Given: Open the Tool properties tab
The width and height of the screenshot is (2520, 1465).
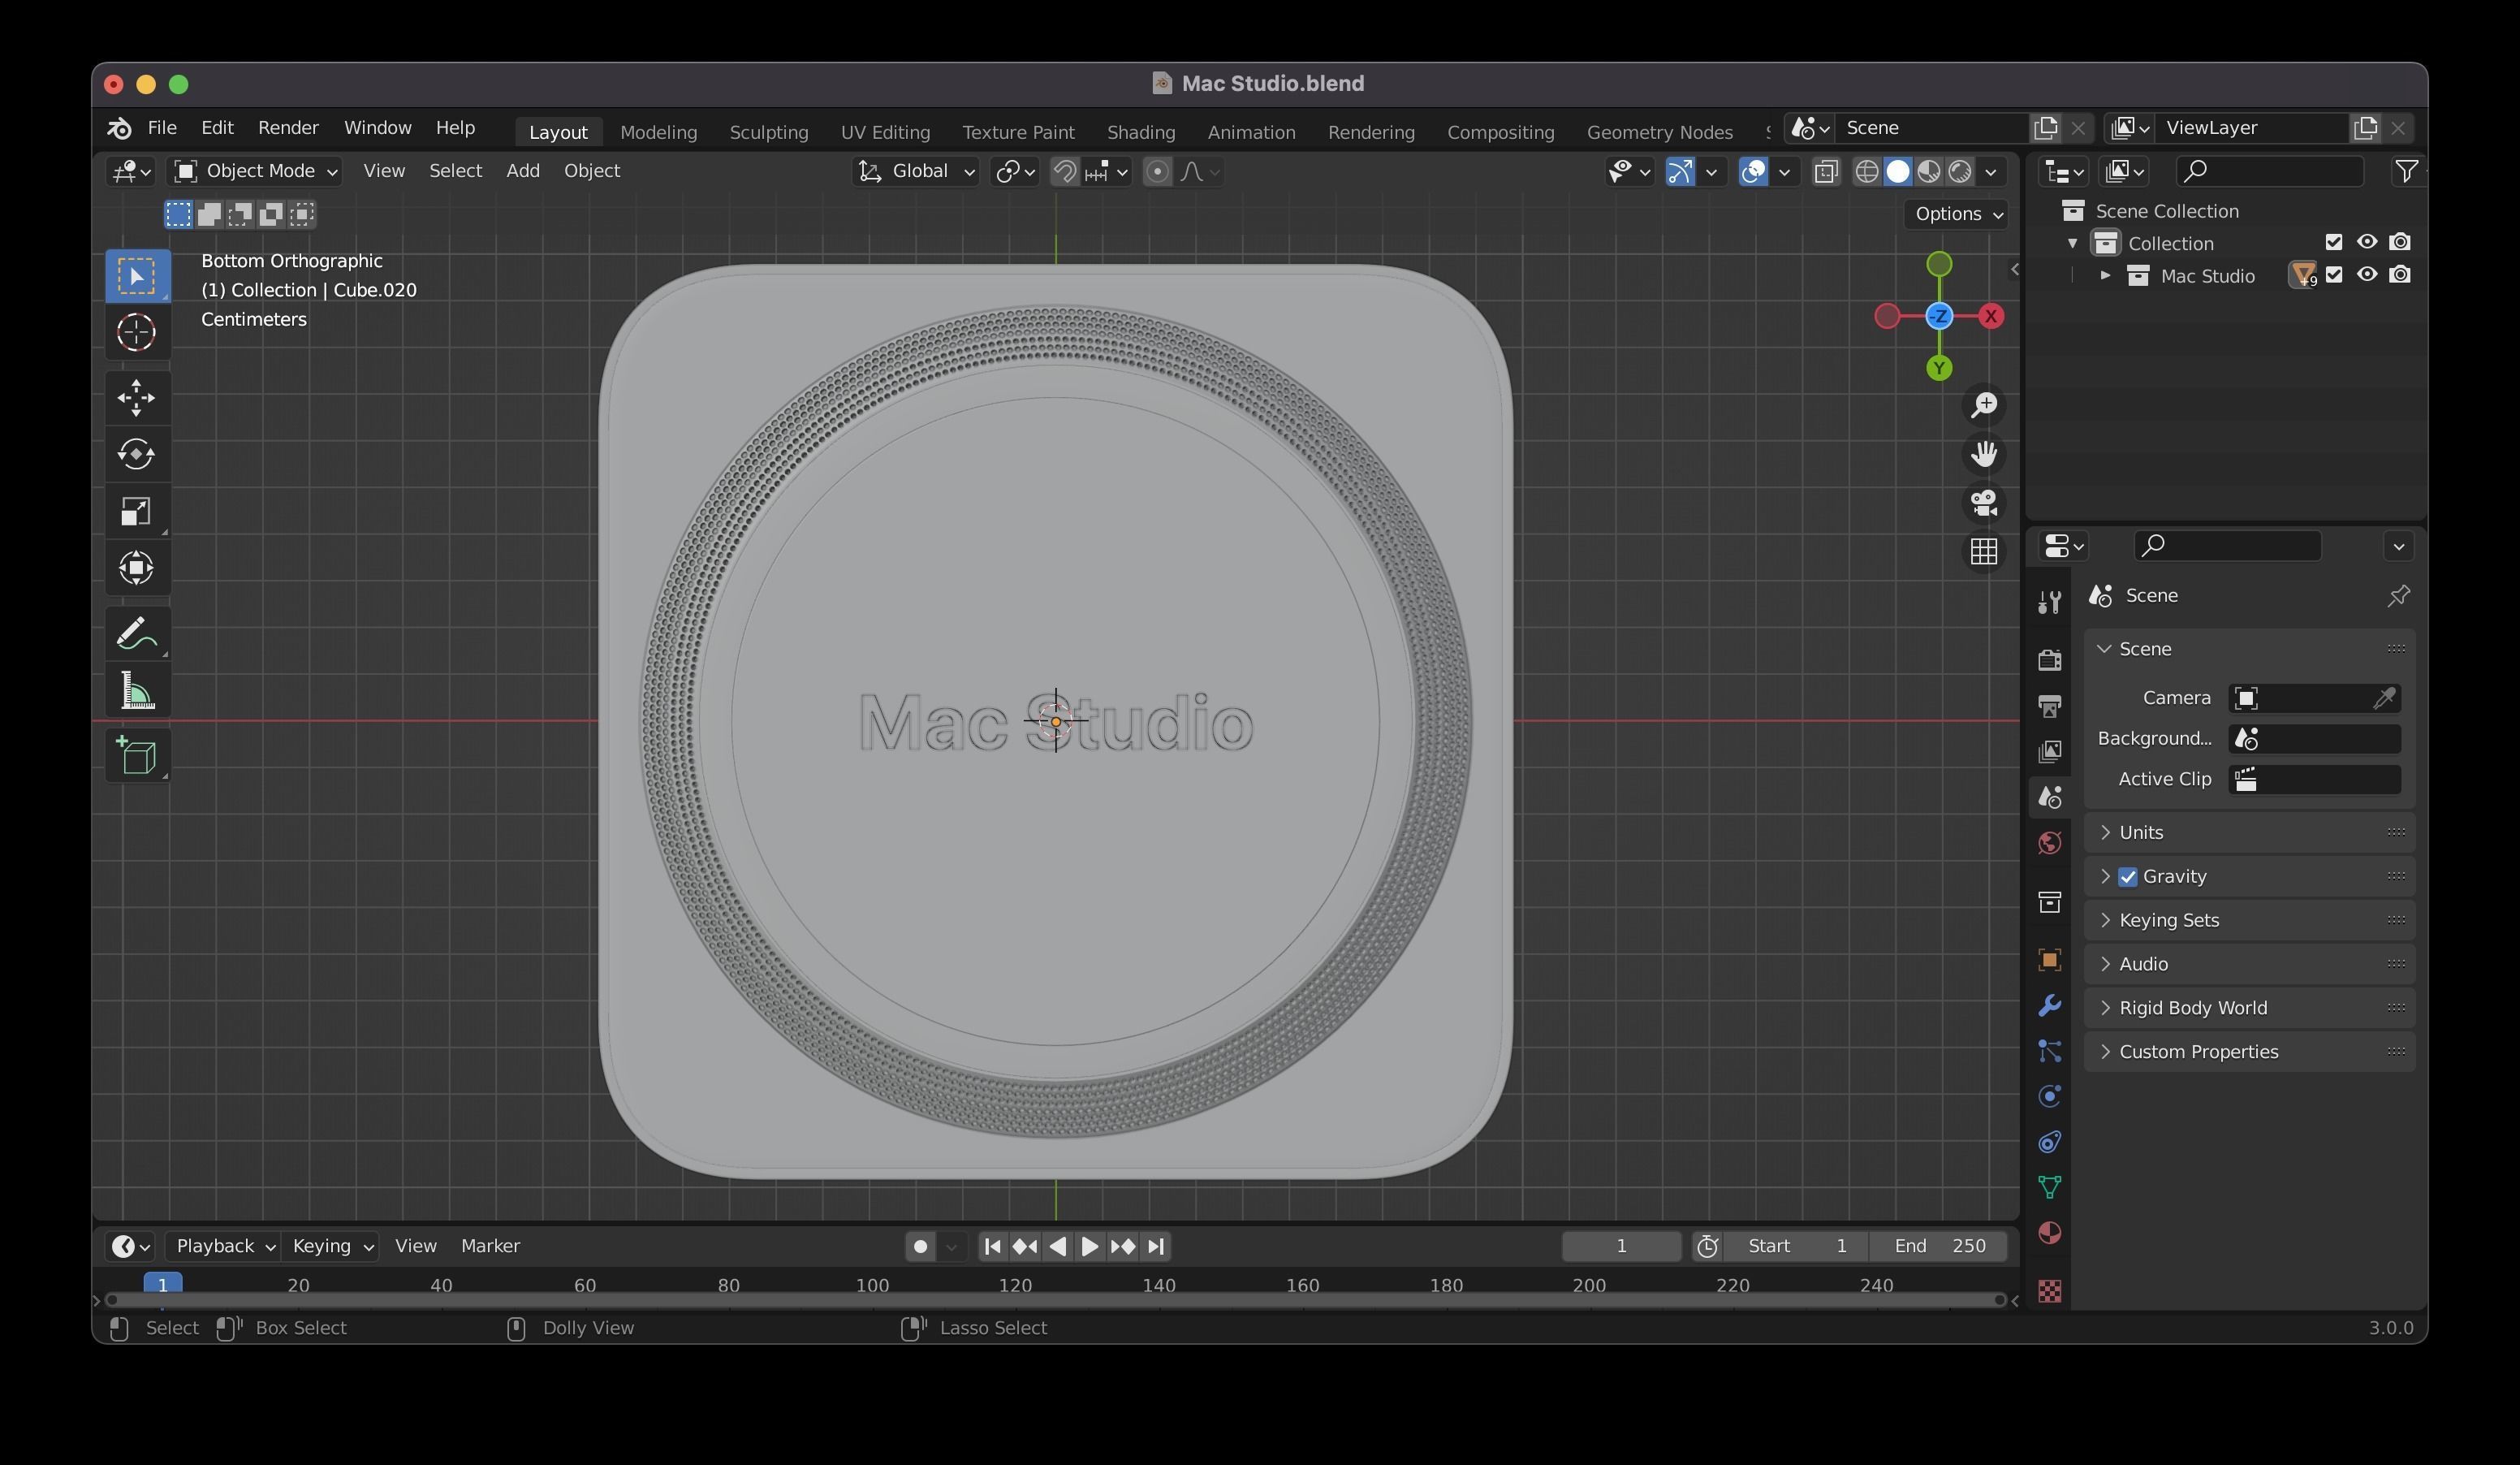Looking at the screenshot, I should [2049, 601].
